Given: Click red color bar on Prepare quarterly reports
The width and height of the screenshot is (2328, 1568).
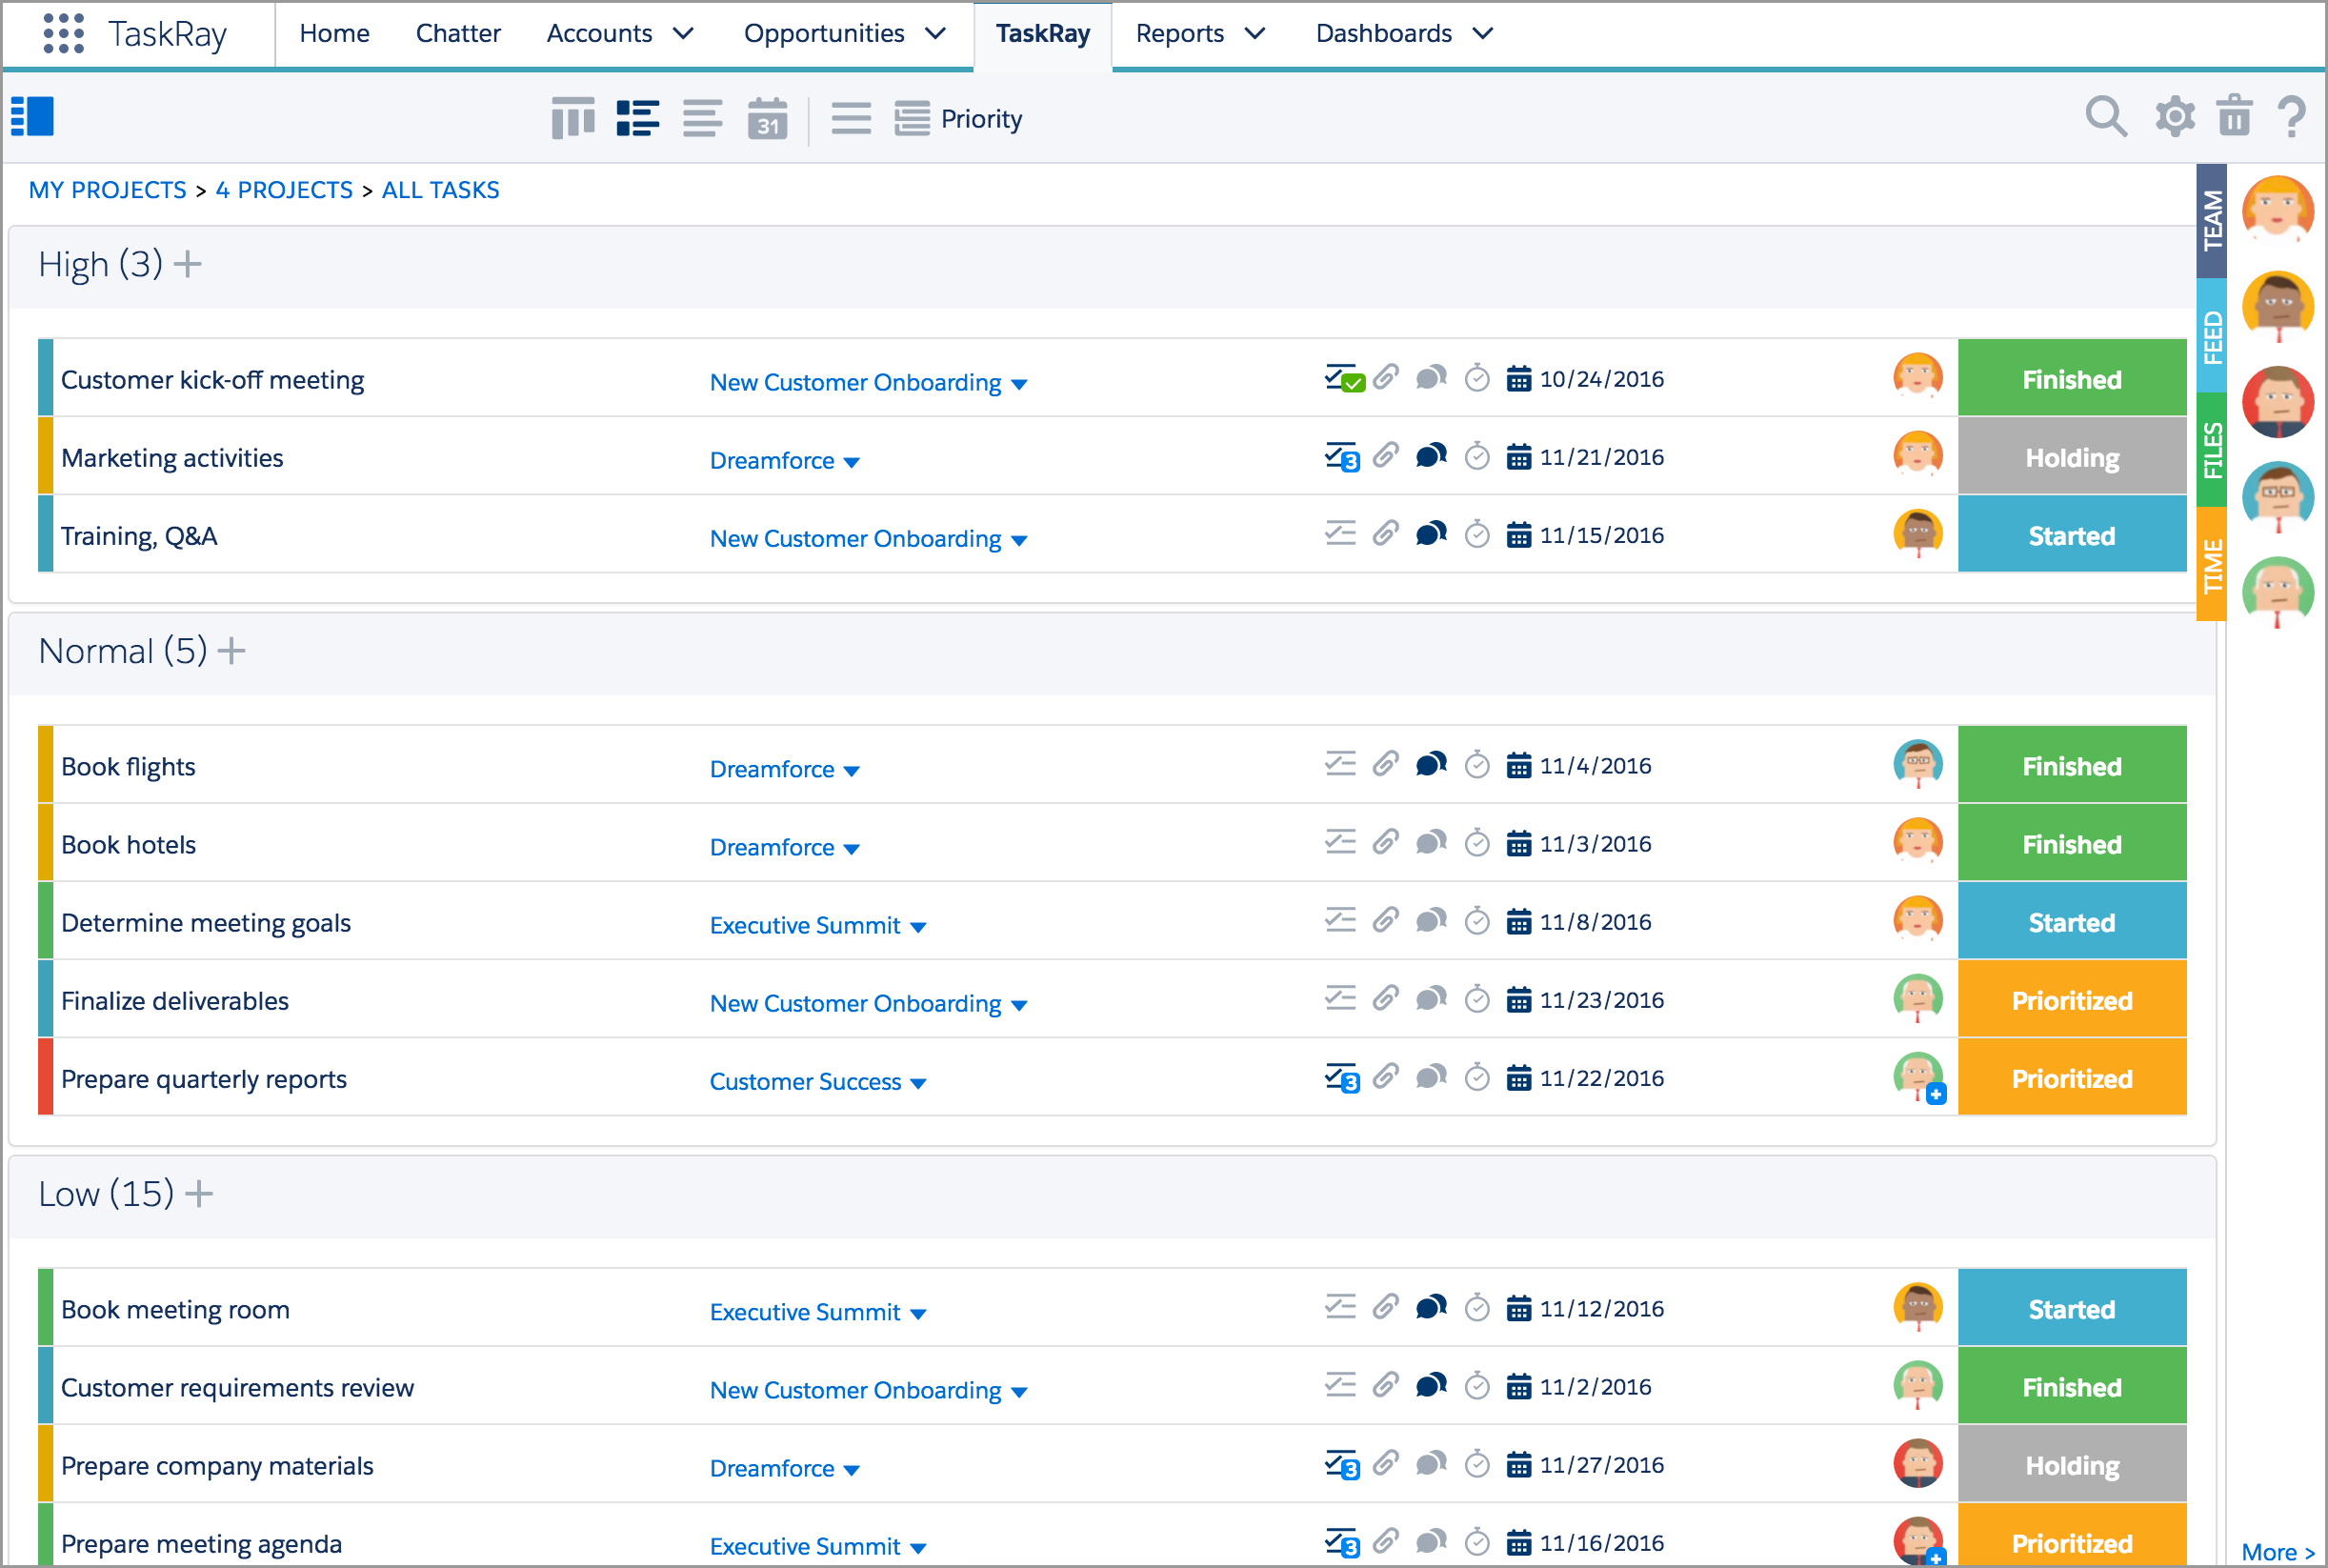Looking at the screenshot, I should [x=45, y=1077].
